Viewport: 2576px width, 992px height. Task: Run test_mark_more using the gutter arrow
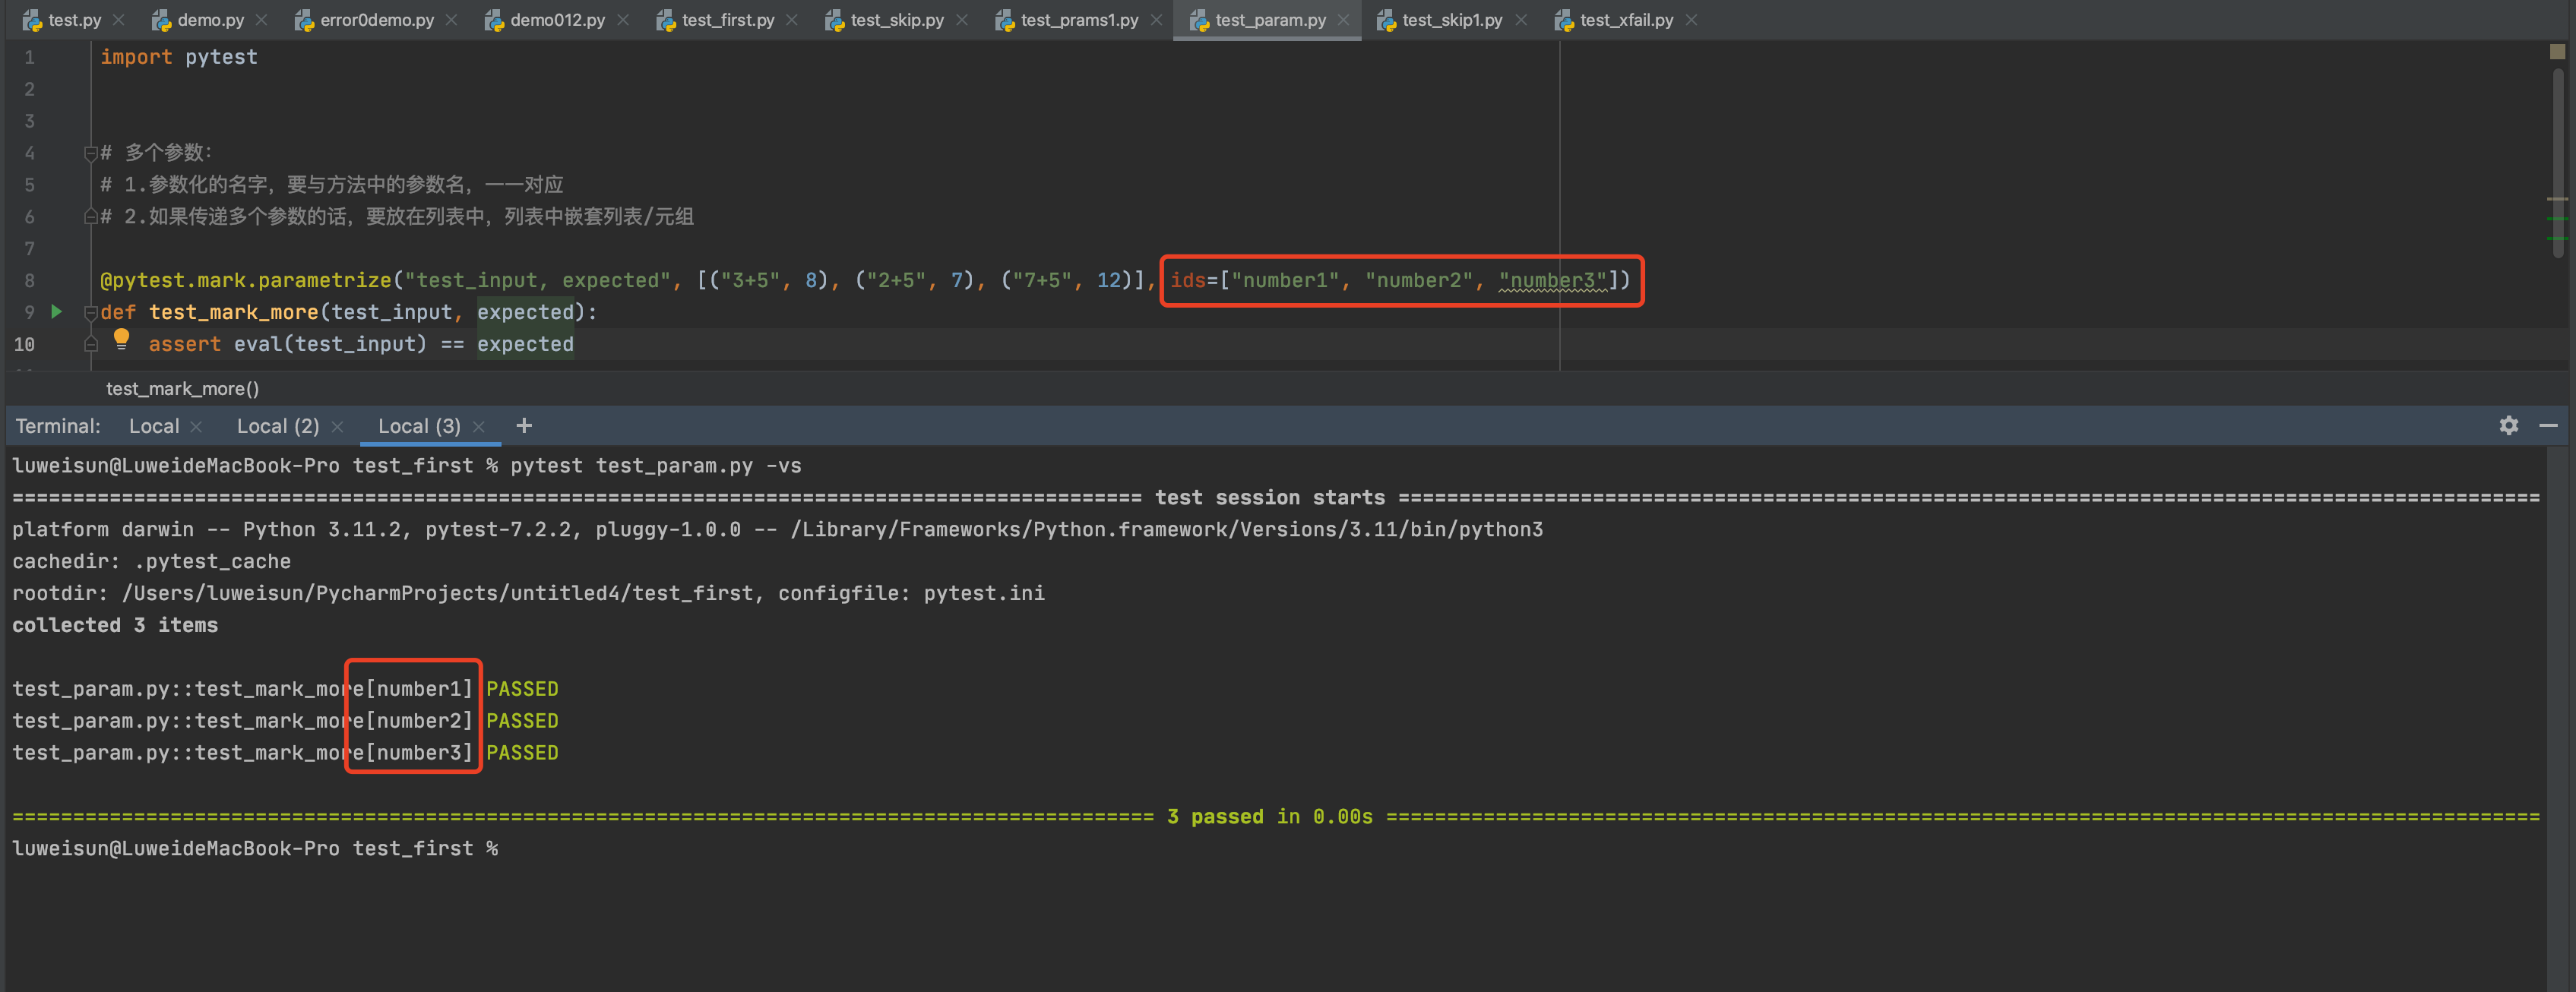(x=56, y=312)
